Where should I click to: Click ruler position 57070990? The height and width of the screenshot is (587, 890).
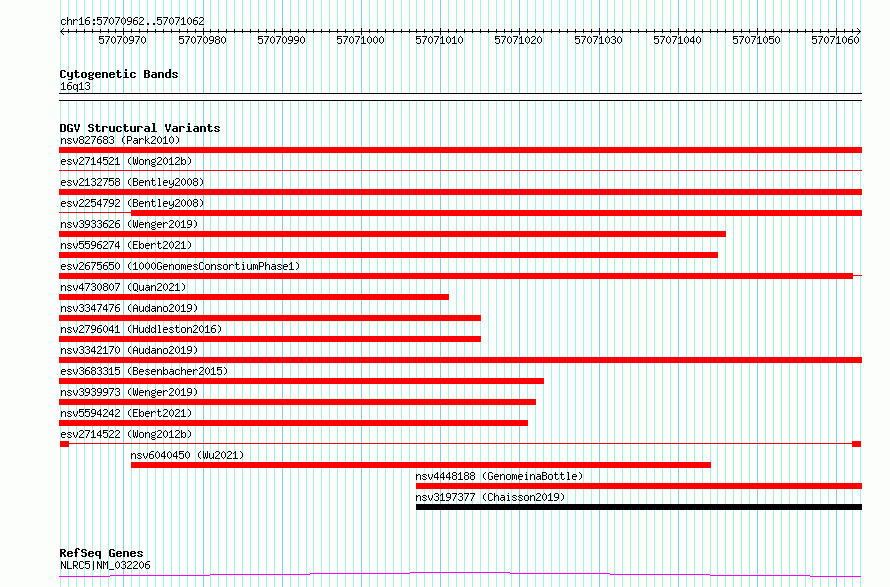pos(281,40)
